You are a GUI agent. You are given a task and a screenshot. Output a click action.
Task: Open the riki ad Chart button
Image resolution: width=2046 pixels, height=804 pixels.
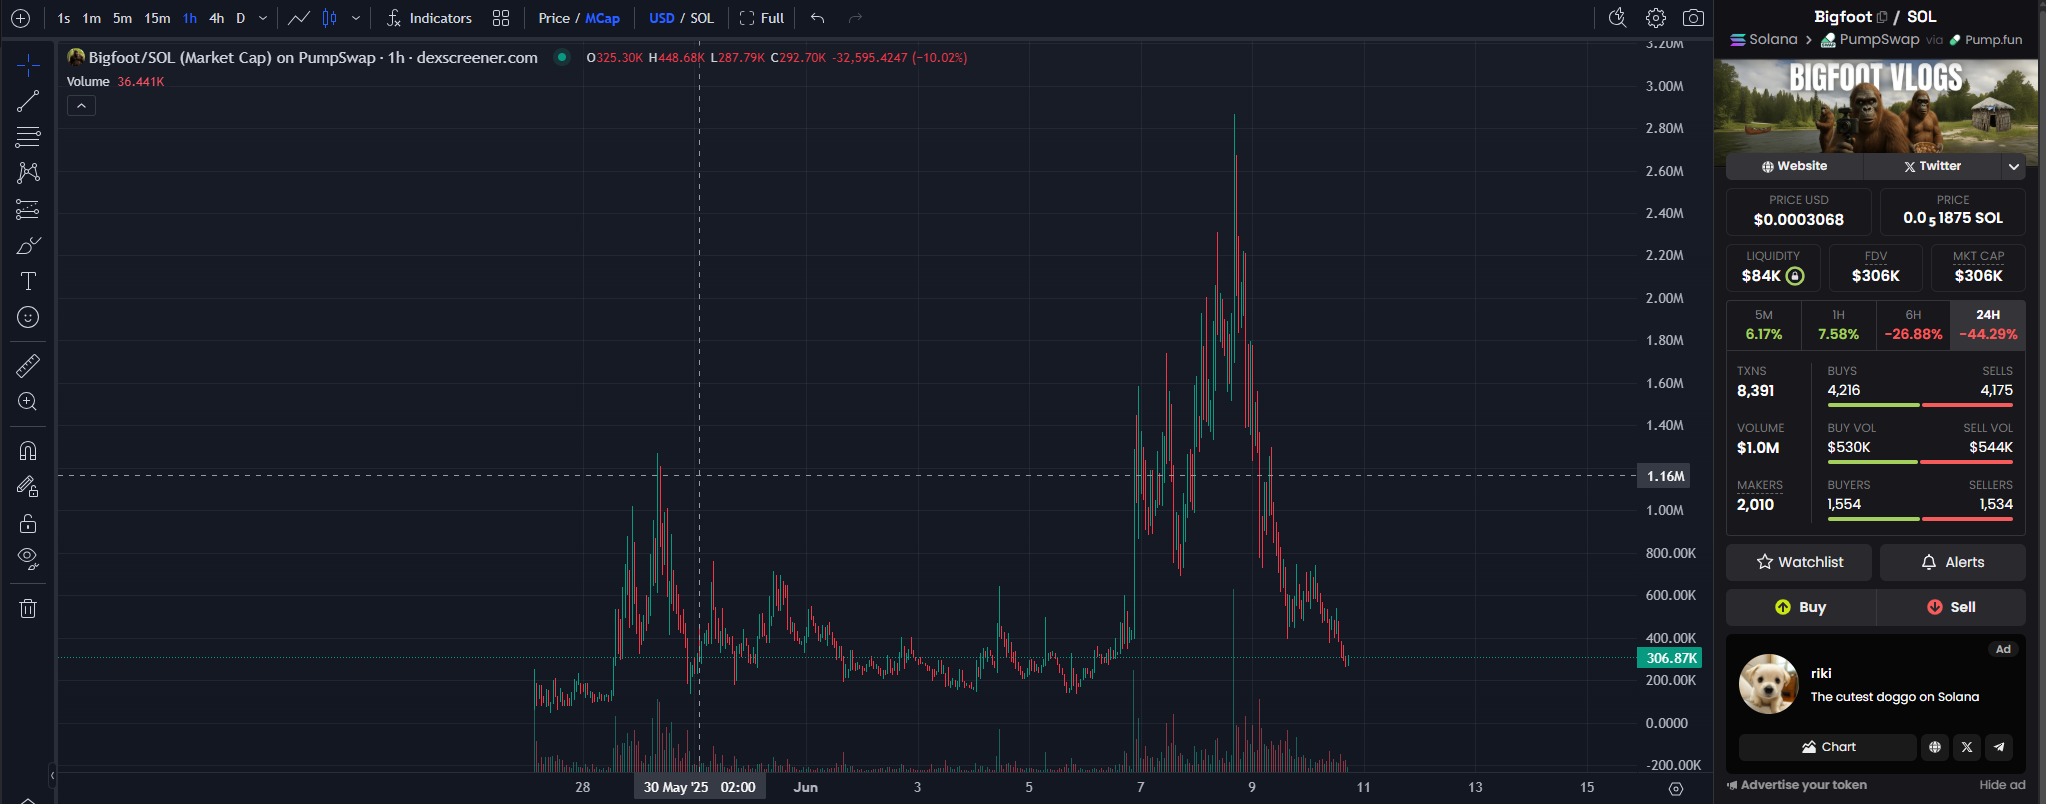pos(1828,747)
